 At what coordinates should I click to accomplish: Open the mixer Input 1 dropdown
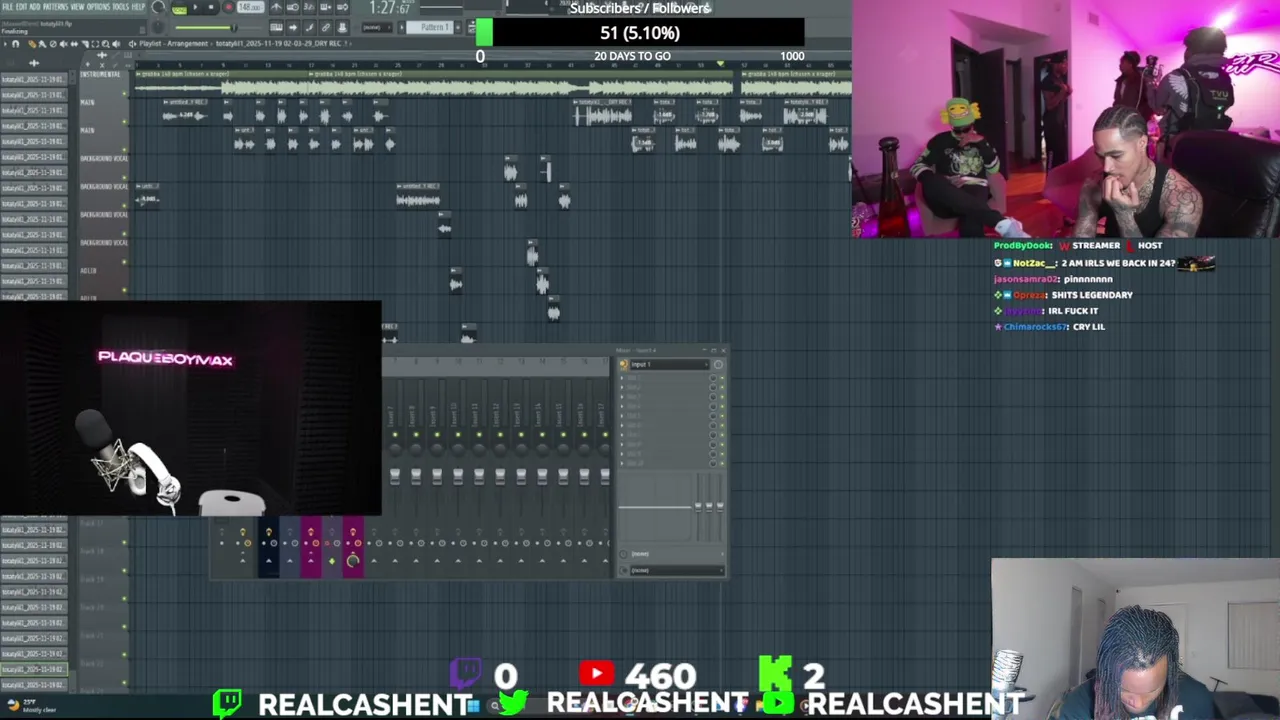point(670,364)
